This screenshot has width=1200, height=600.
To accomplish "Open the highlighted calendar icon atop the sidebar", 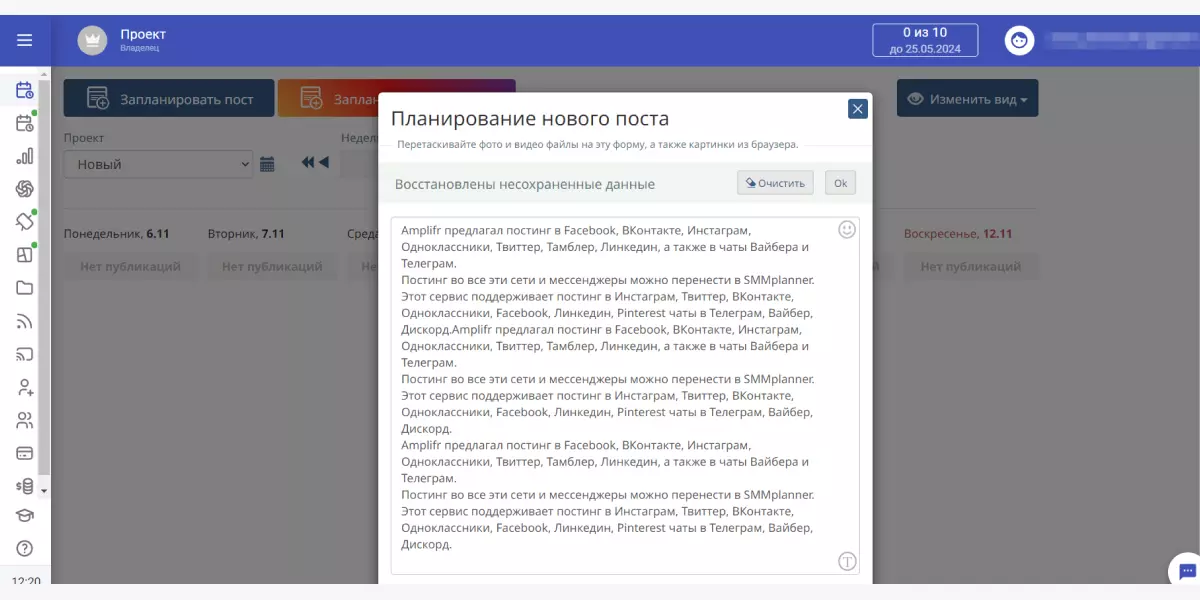I will pos(24,91).
